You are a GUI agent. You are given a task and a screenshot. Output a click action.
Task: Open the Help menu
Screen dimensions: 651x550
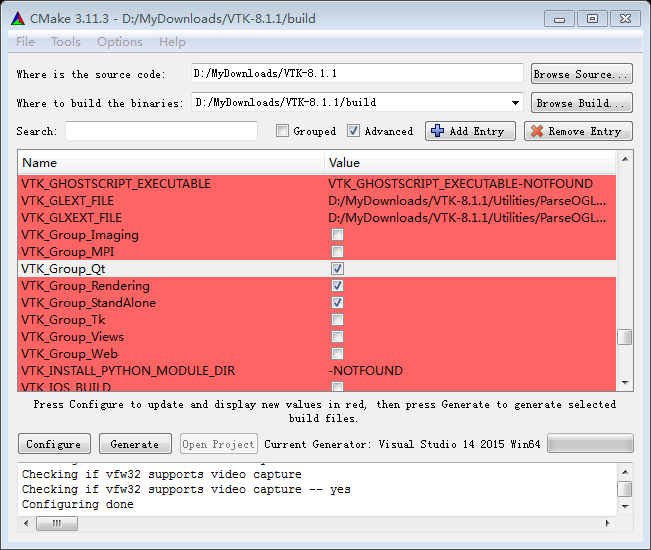tap(172, 42)
